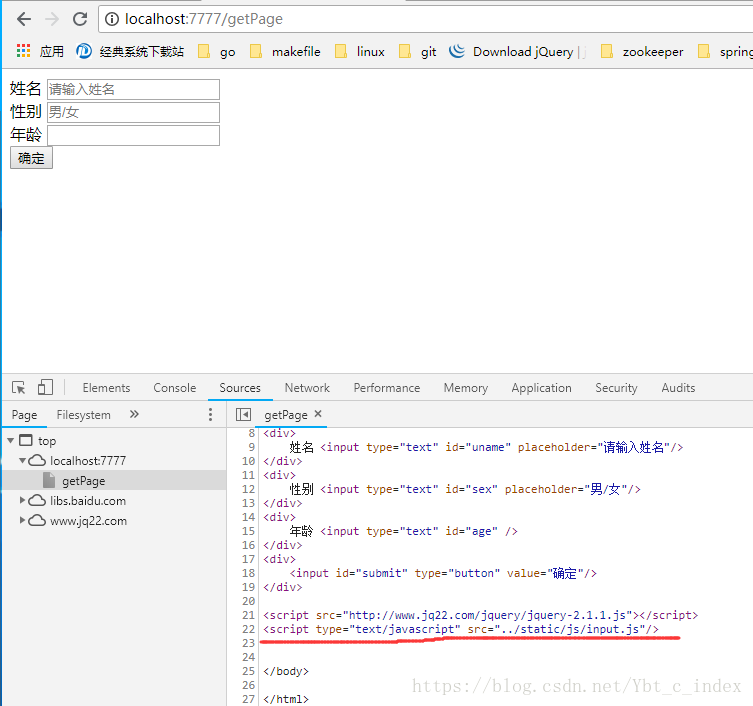Screen dimensions: 753x706
Task: Select the Filesystem navigator tab
Action: 84,414
